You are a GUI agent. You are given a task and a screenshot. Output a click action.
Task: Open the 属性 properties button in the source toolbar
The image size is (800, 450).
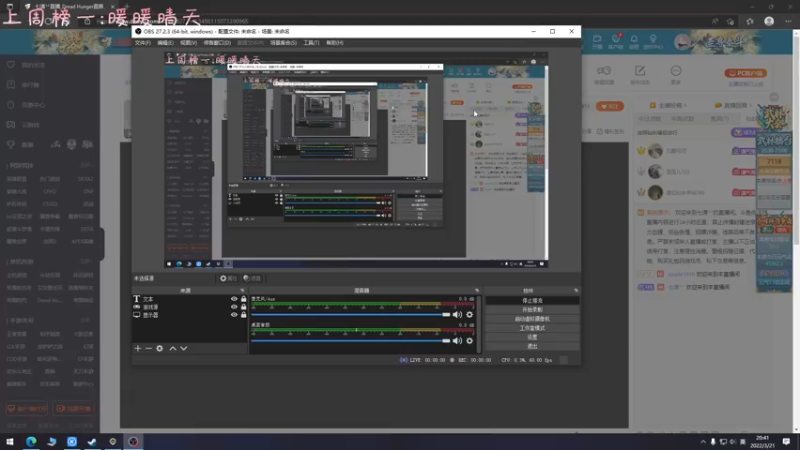coord(228,279)
